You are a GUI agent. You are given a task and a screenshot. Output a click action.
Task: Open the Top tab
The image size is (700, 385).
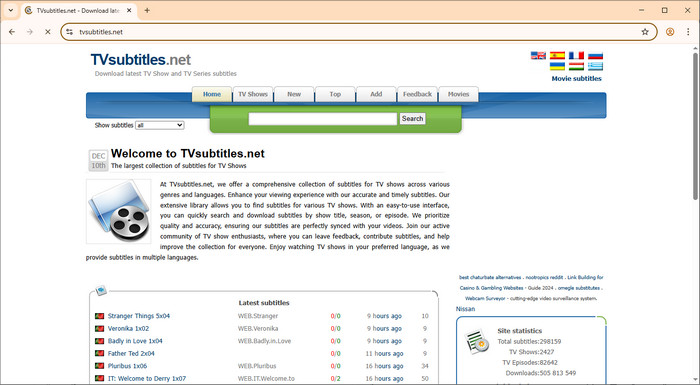pos(335,94)
